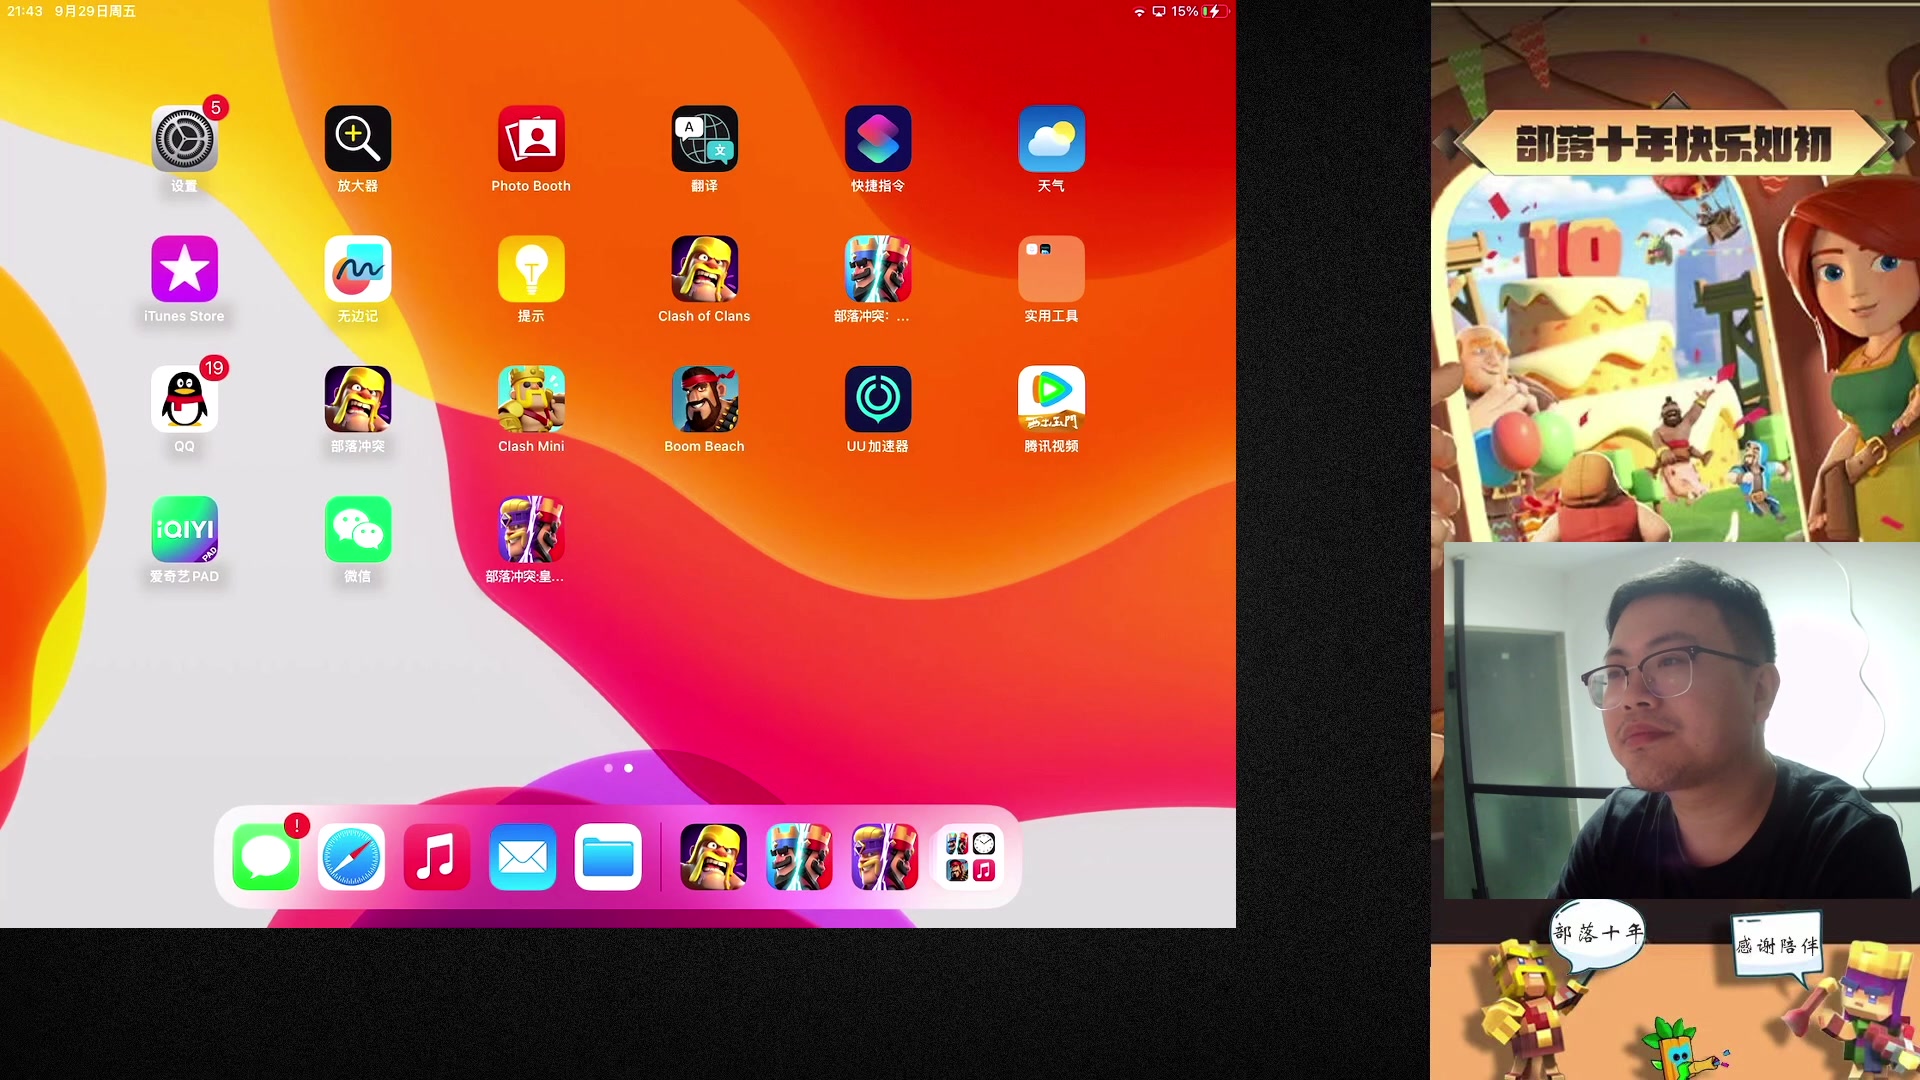This screenshot has height=1080, width=1920.
Task: Select the second home screen page dot
Action: point(628,768)
